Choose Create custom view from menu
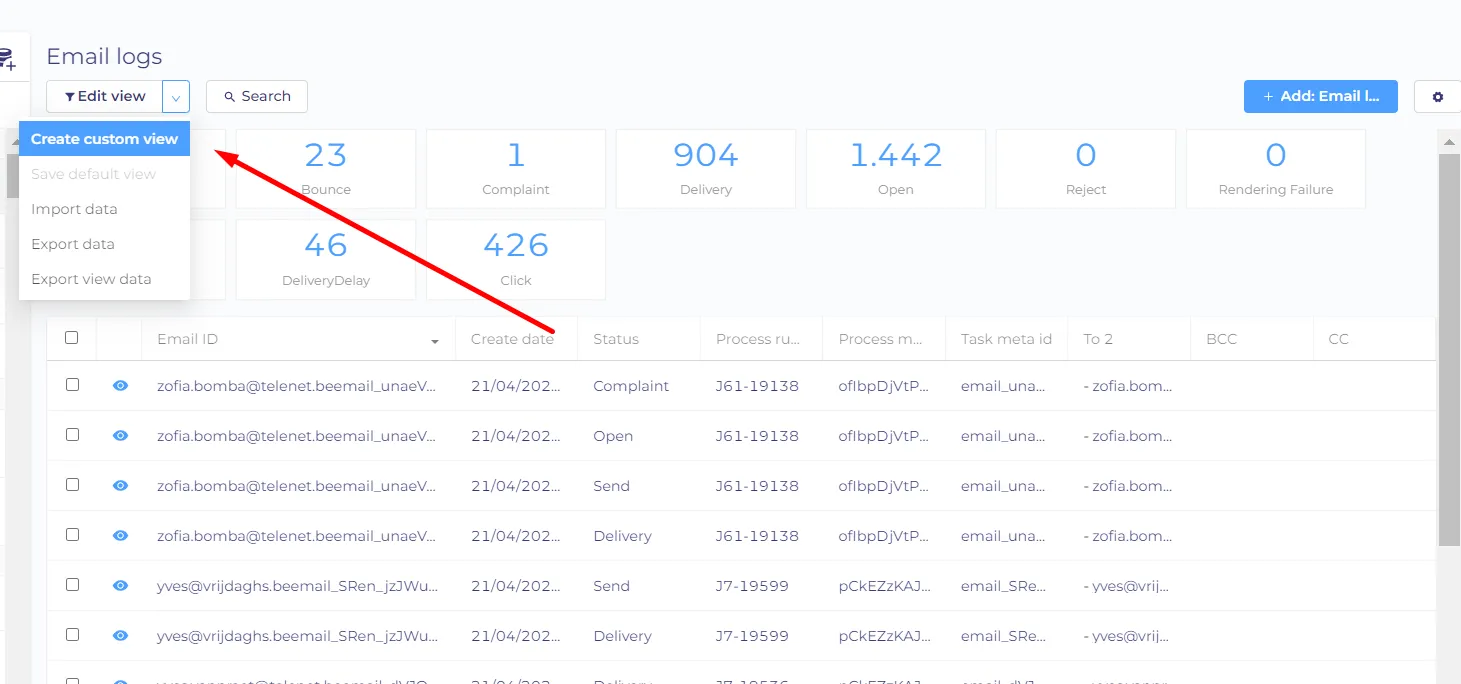The image size is (1461, 684). point(104,139)
